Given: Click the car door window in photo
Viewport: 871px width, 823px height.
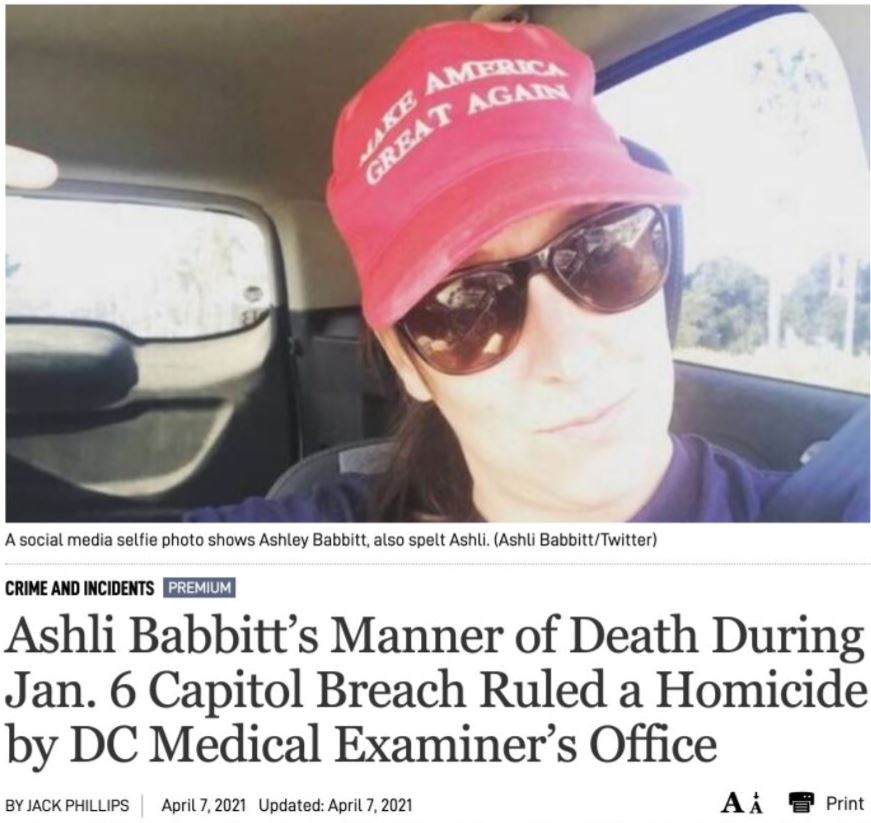Looking at the screenshot, I should (x=142, y=268).
